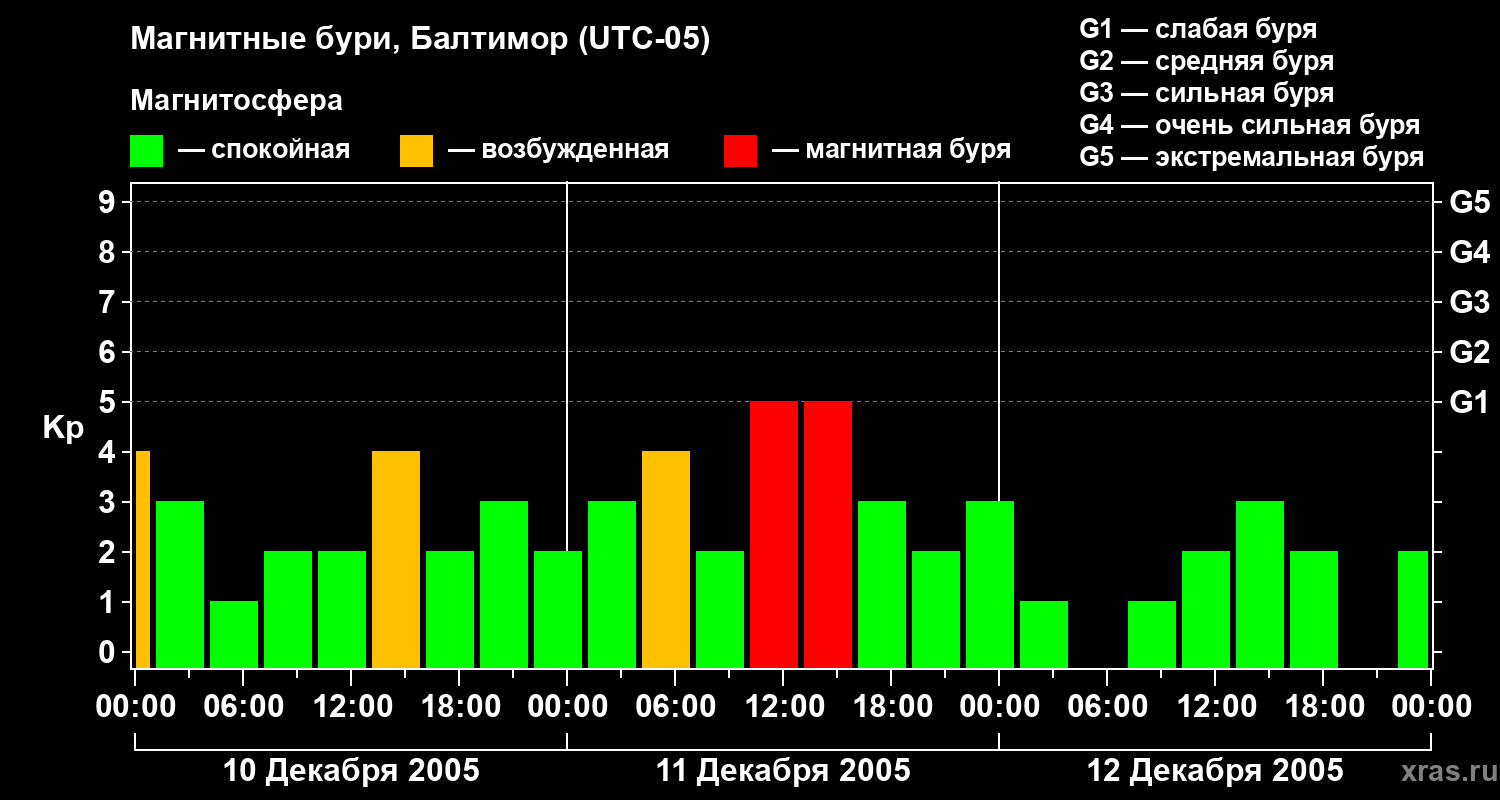Viewport: 1500px width, 800px height.
Task: Select the «G5 — экстремальная буря» legend line
Action: pos(1251,157)
